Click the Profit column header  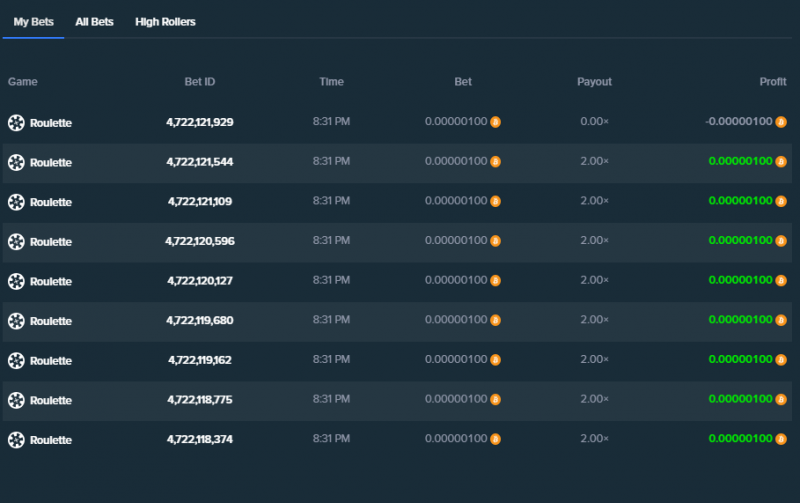[x=772, y=82]
